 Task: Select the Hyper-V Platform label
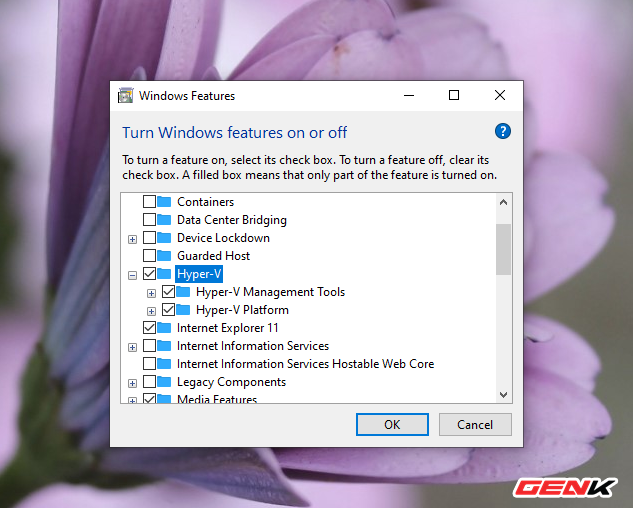(242, 310)
